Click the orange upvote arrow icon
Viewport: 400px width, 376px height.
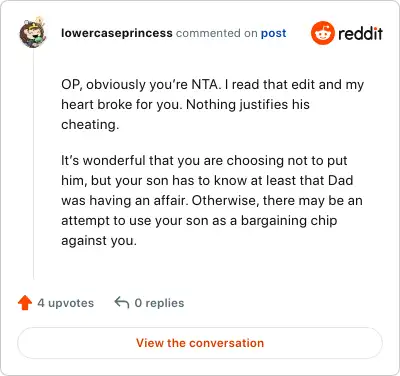25,303
